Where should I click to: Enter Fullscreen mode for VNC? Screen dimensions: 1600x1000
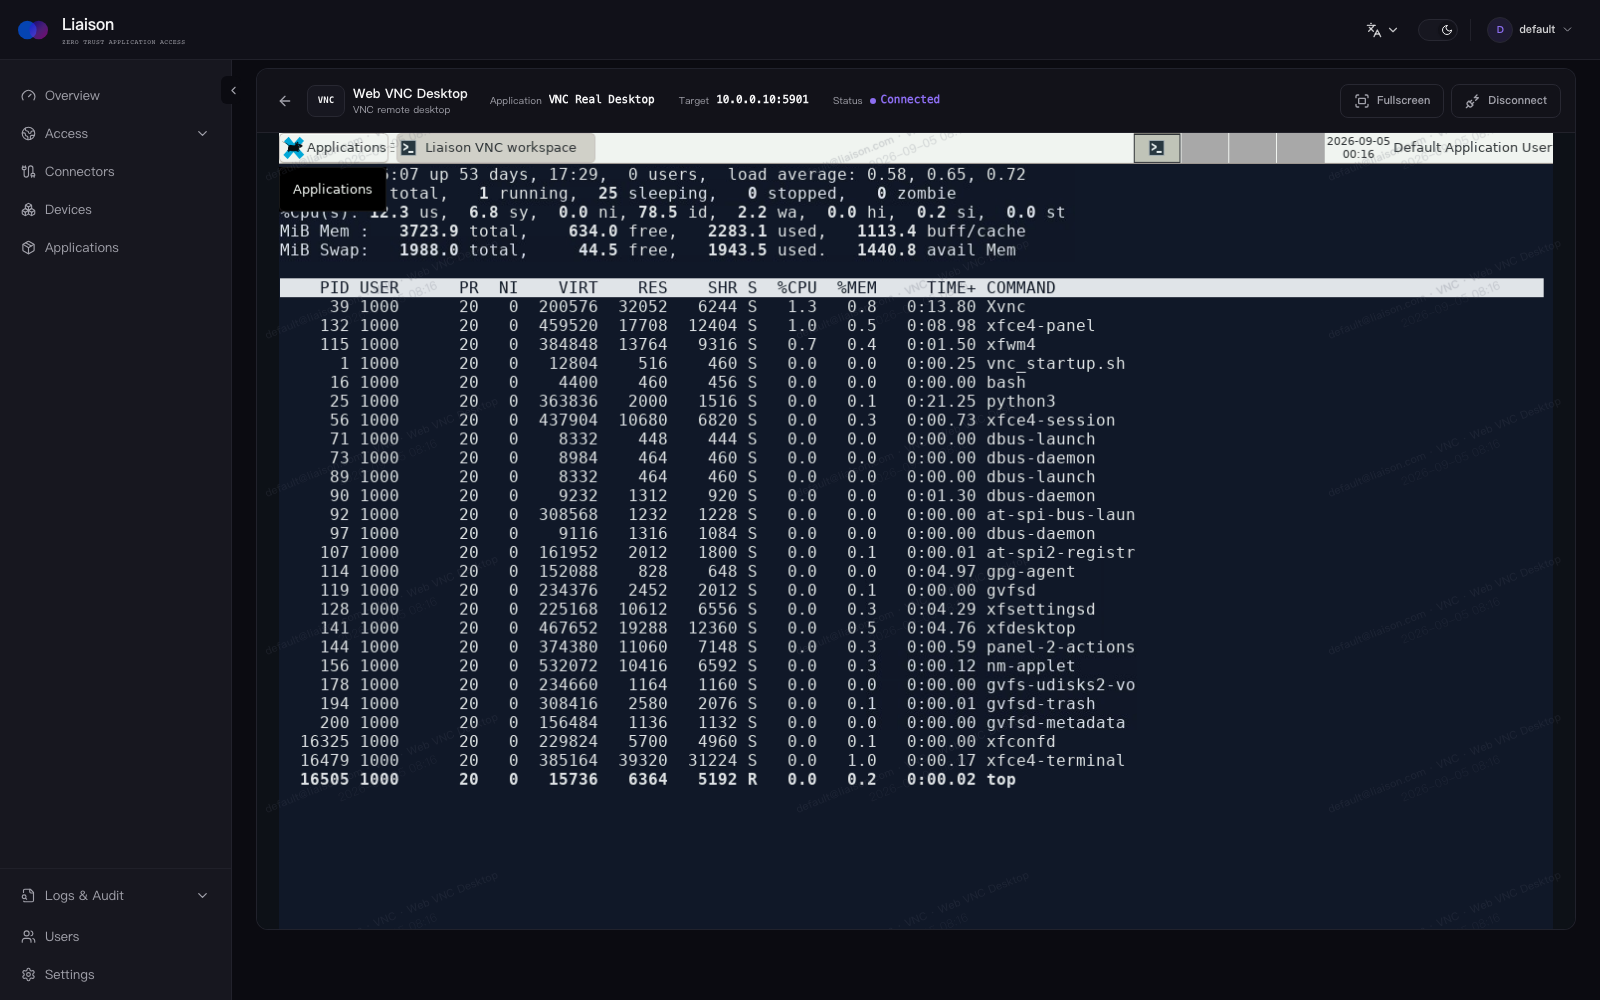[x=1391, y=101]
